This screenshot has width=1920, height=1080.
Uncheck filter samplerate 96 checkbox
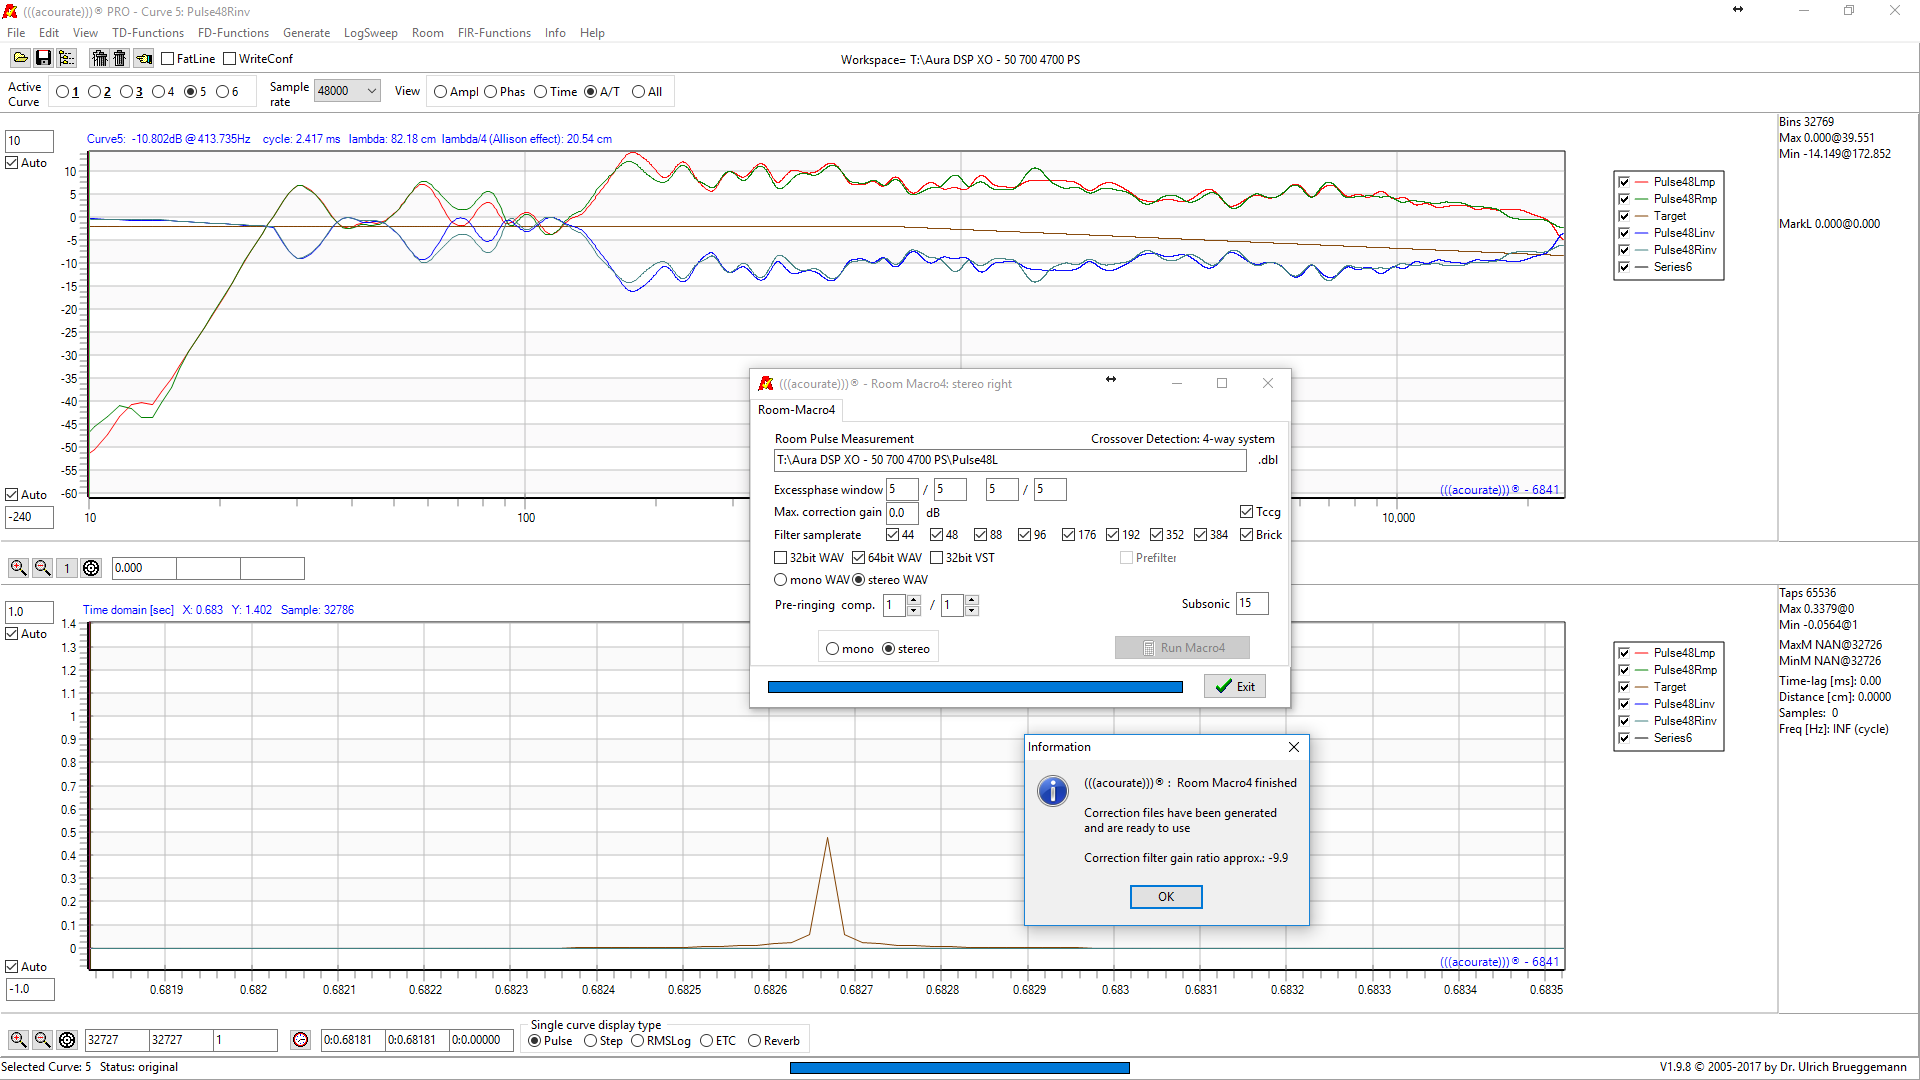1025,535
